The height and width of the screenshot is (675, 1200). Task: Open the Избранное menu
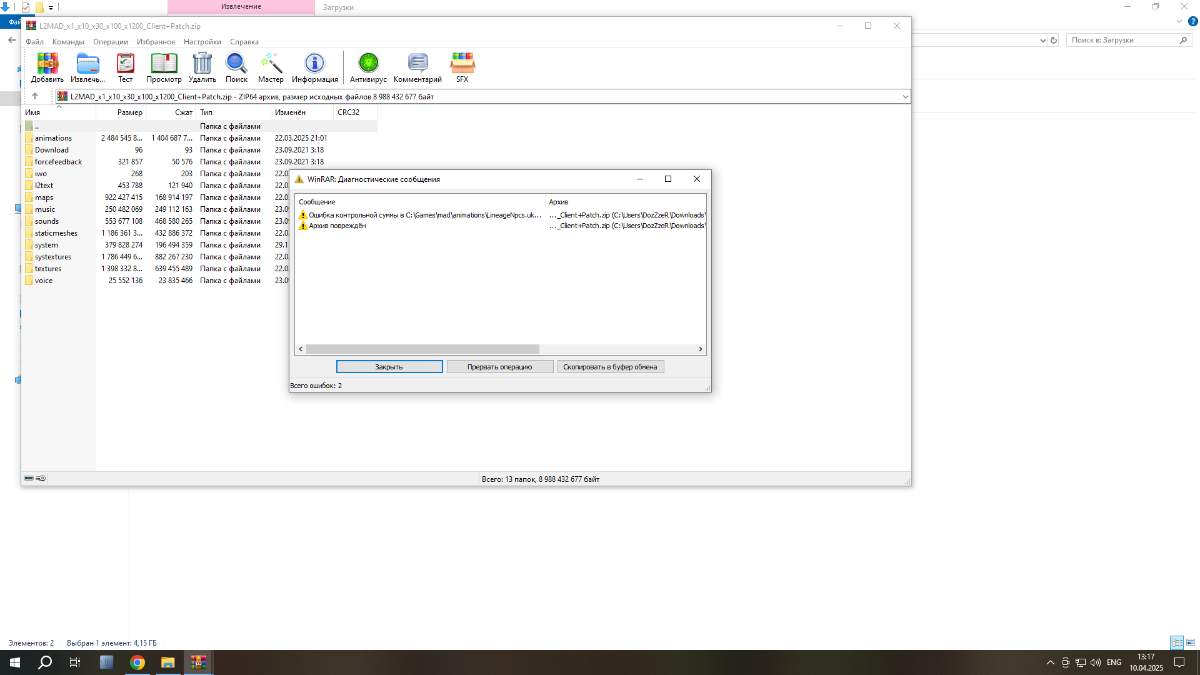[x=154, y=42]
